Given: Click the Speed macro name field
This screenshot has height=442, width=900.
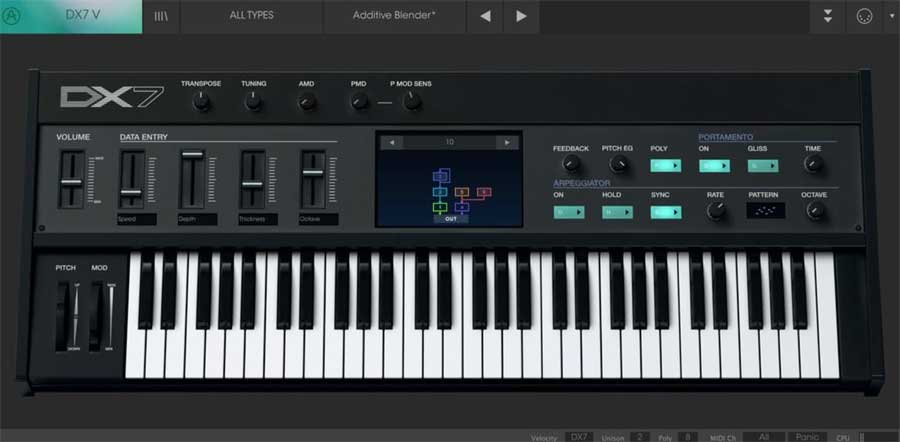Looking at the screenshot, I should coord(137,219).
